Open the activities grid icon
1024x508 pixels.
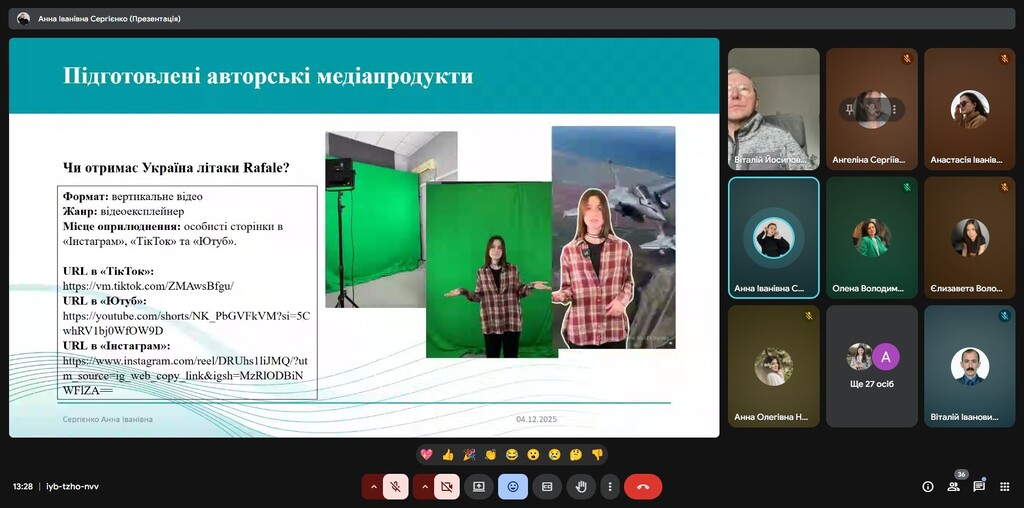(1004, 487)
